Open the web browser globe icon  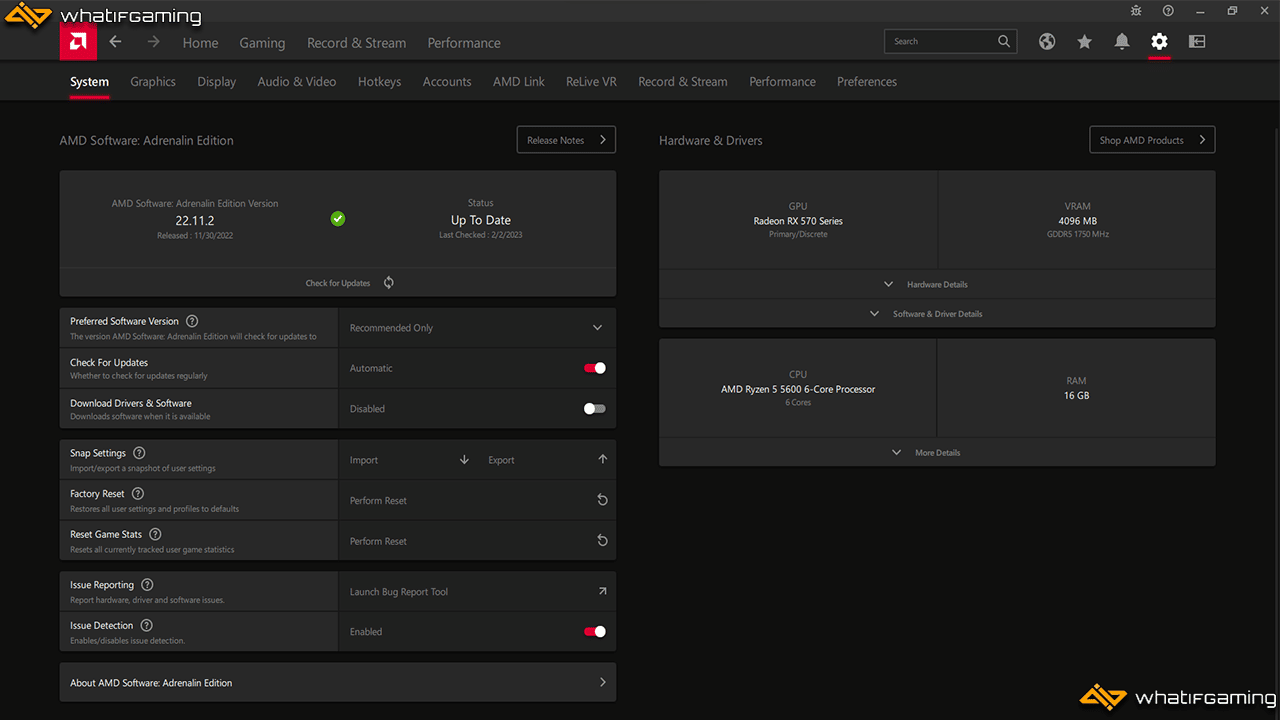[x=1047, y=42]
